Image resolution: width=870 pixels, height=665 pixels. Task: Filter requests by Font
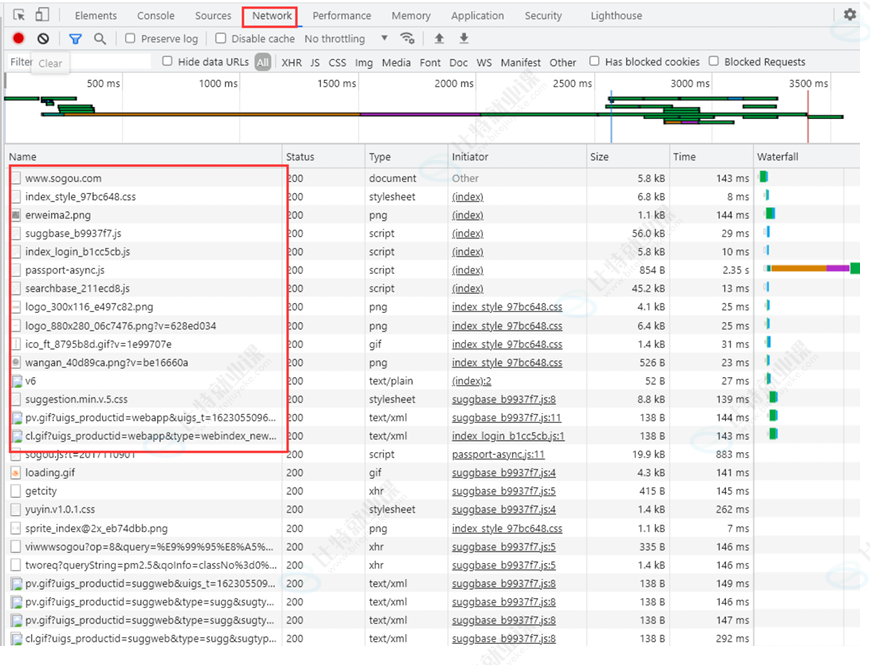(x=430, y=63)
